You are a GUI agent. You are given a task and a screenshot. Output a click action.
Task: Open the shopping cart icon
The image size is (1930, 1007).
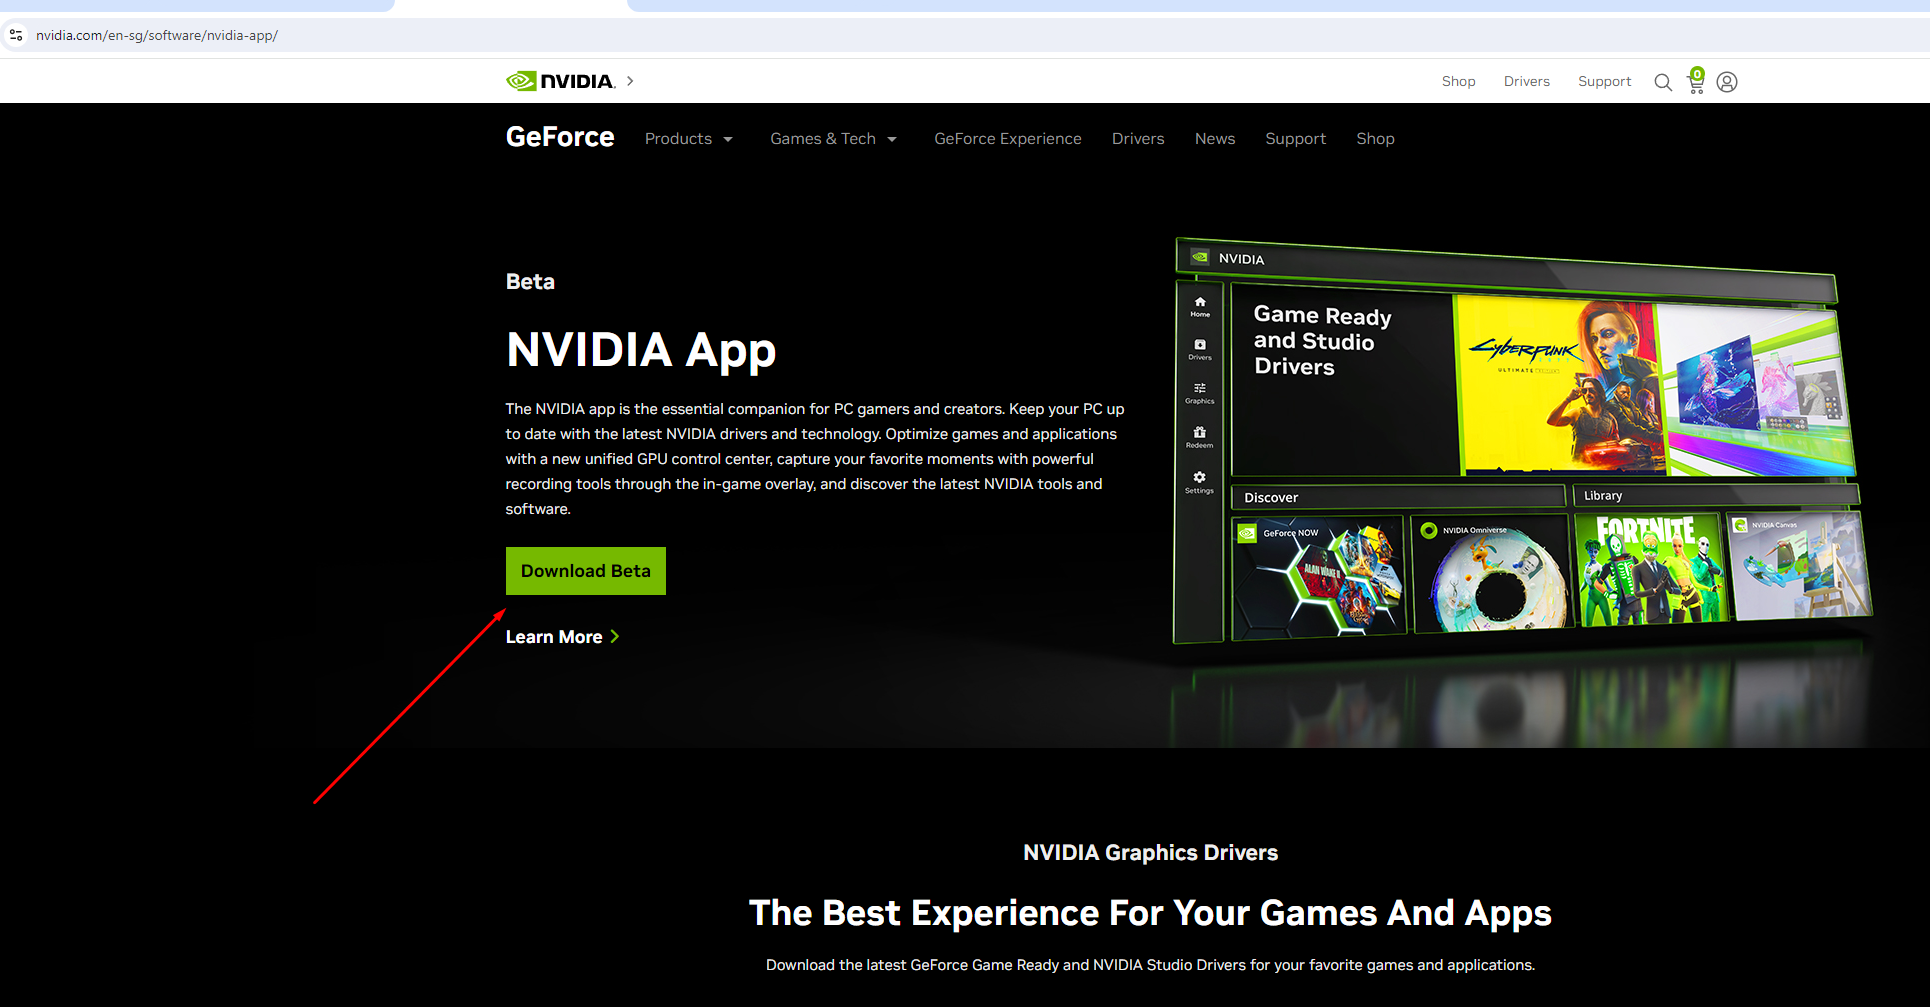[x=1695, y=83]
